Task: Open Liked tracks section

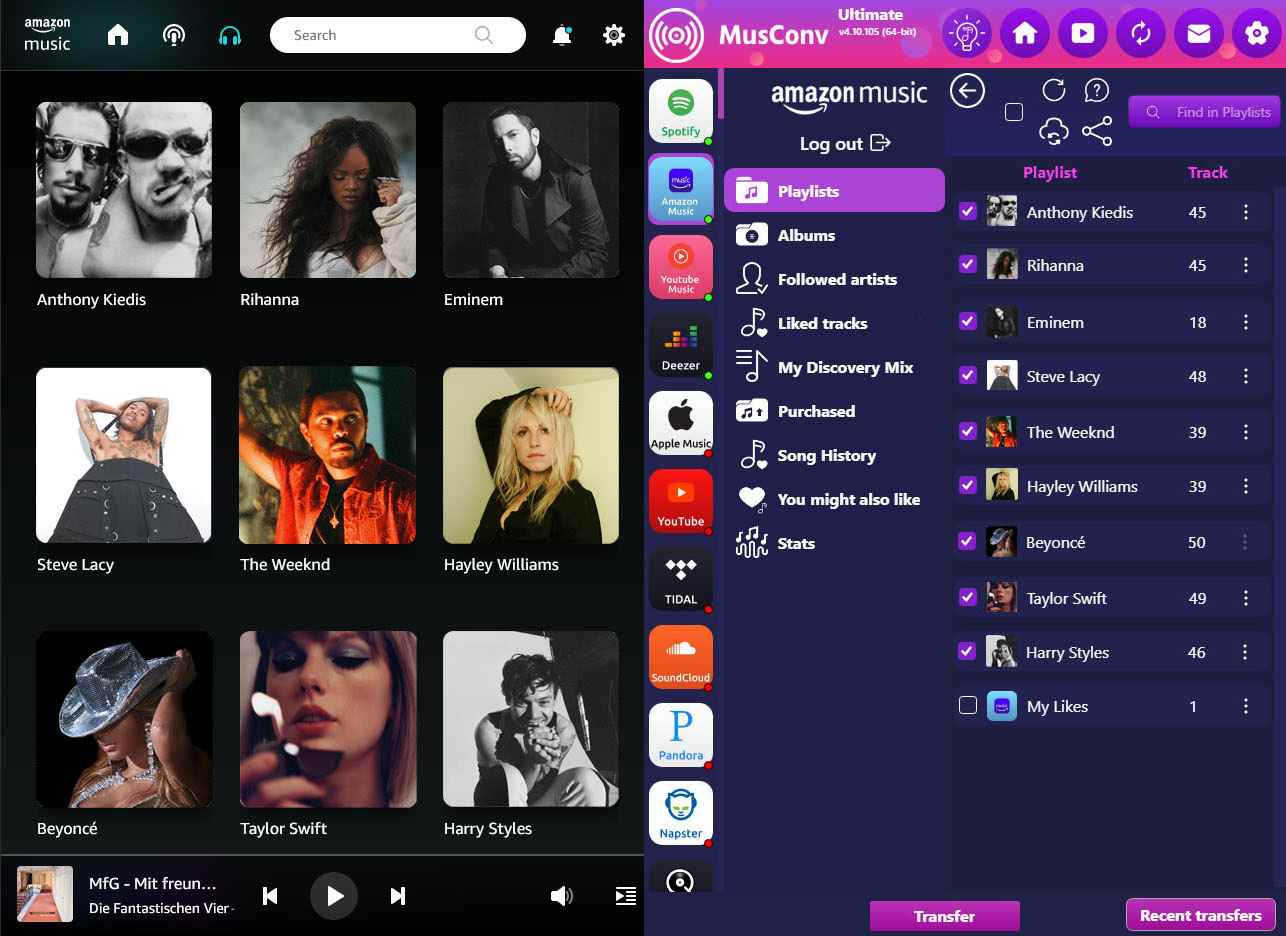Action: click(834, 323)
